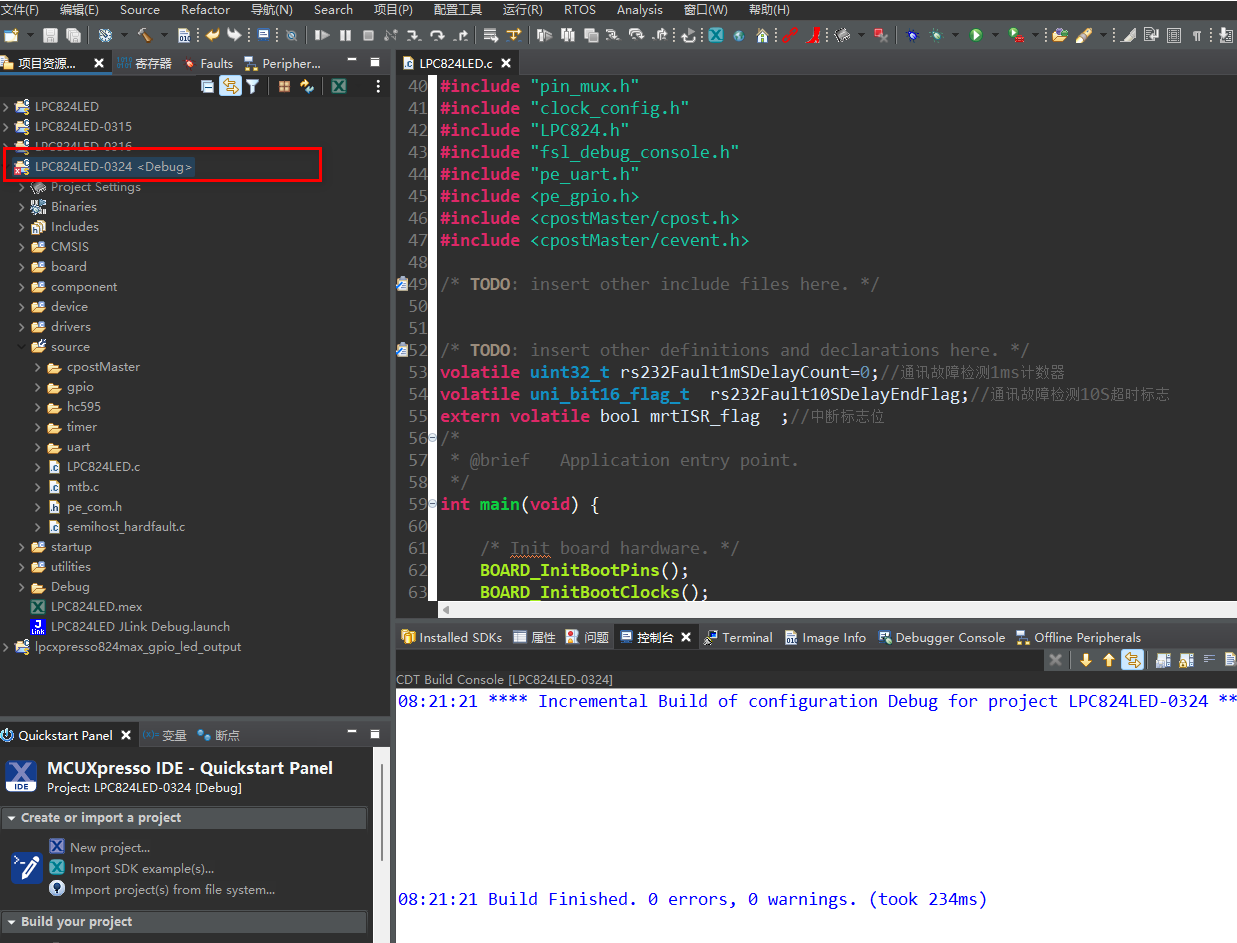The image size is (1237, 943).
Task: Switch to the Offline Peripherals tab
Action: tap(1078, 637)
